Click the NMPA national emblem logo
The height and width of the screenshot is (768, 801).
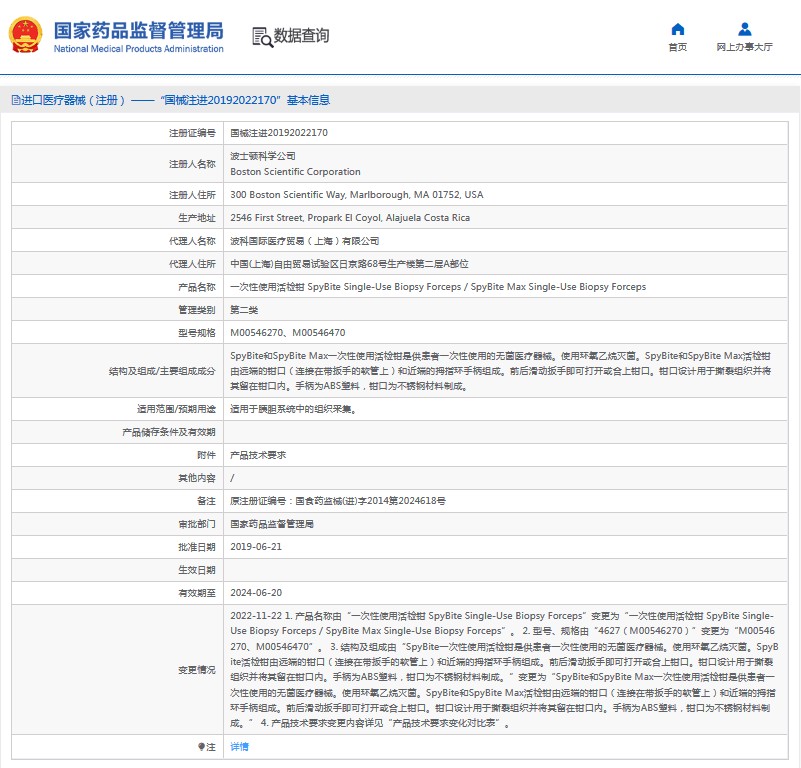(25, 35)
